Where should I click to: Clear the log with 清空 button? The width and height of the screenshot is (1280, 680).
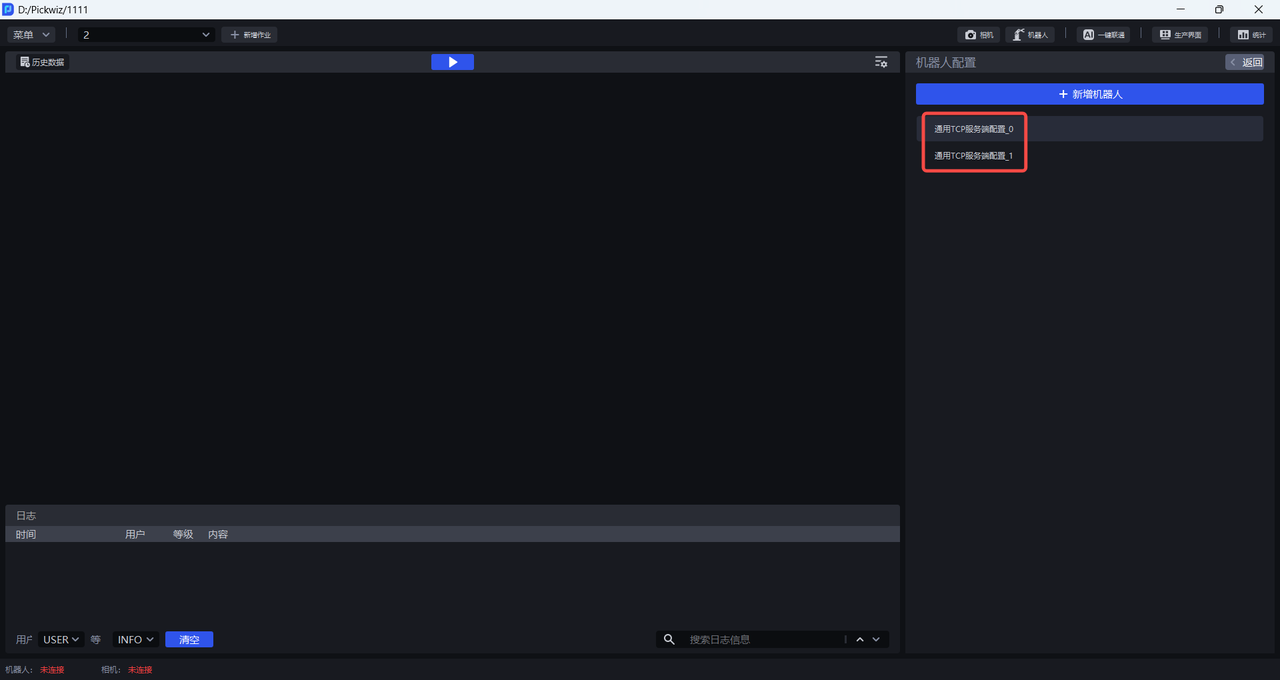pyautogui.click(x=189, y=640)
